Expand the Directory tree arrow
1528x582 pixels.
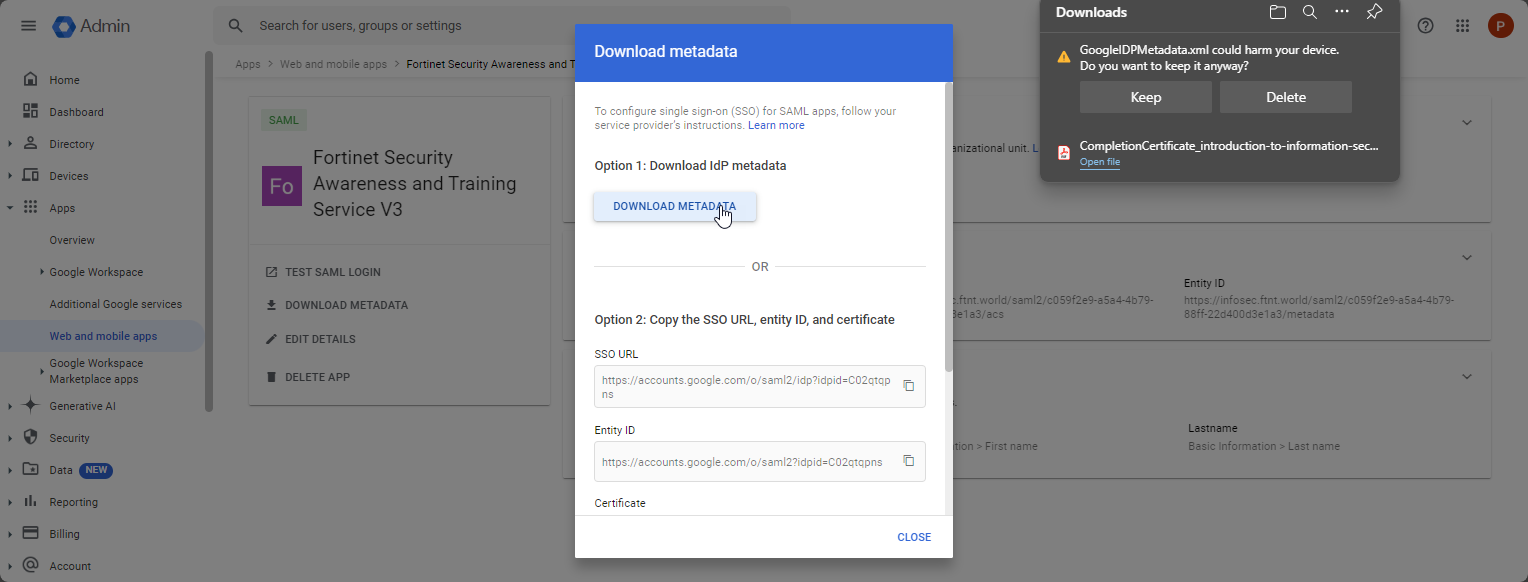coord(10,144)
